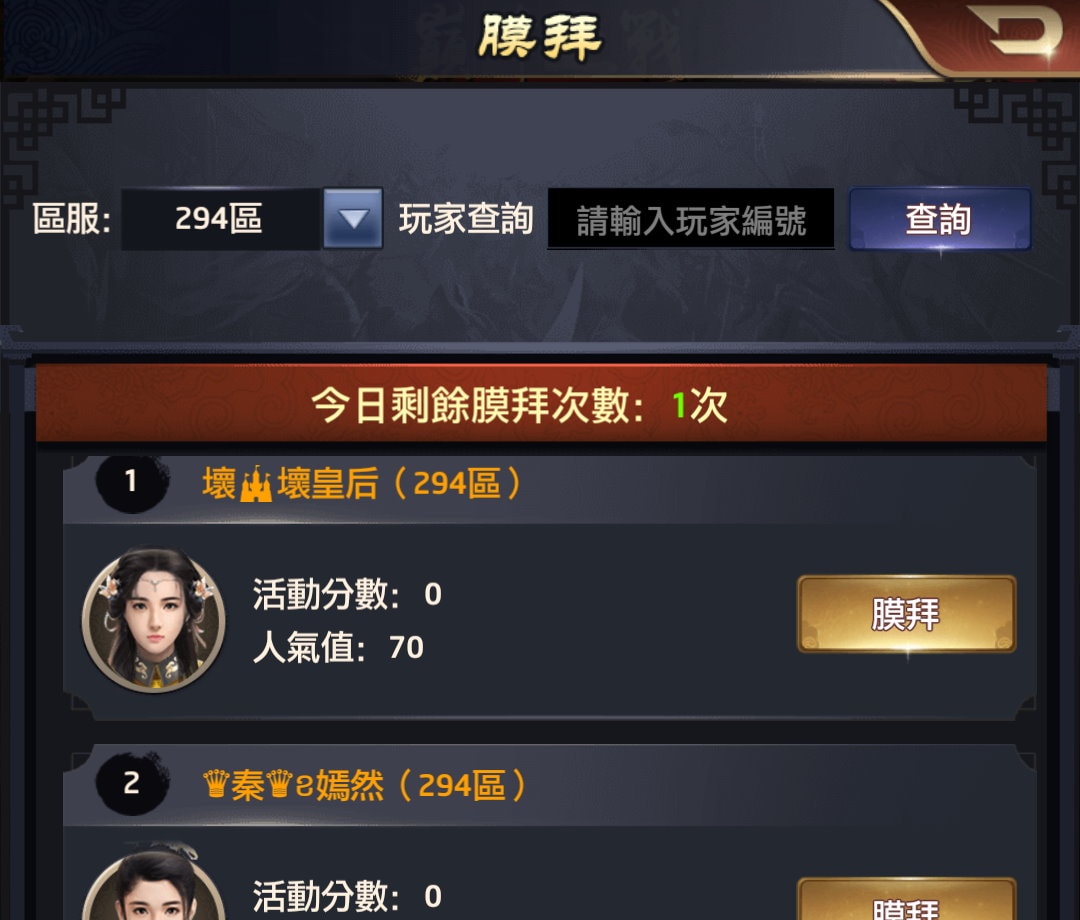Click the rank 2 badge icon
The height and width of the screenshot is (920, 1080).
pyautogui.click(x=132, y=784)
